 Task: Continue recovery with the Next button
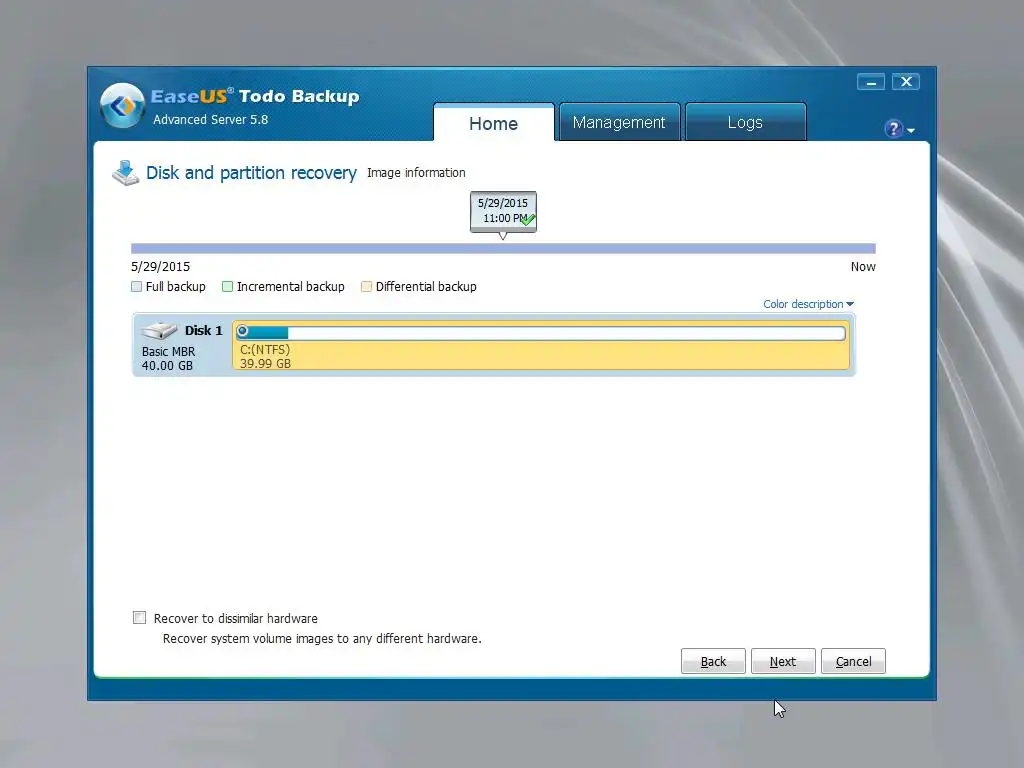click(x=783, y=662)
